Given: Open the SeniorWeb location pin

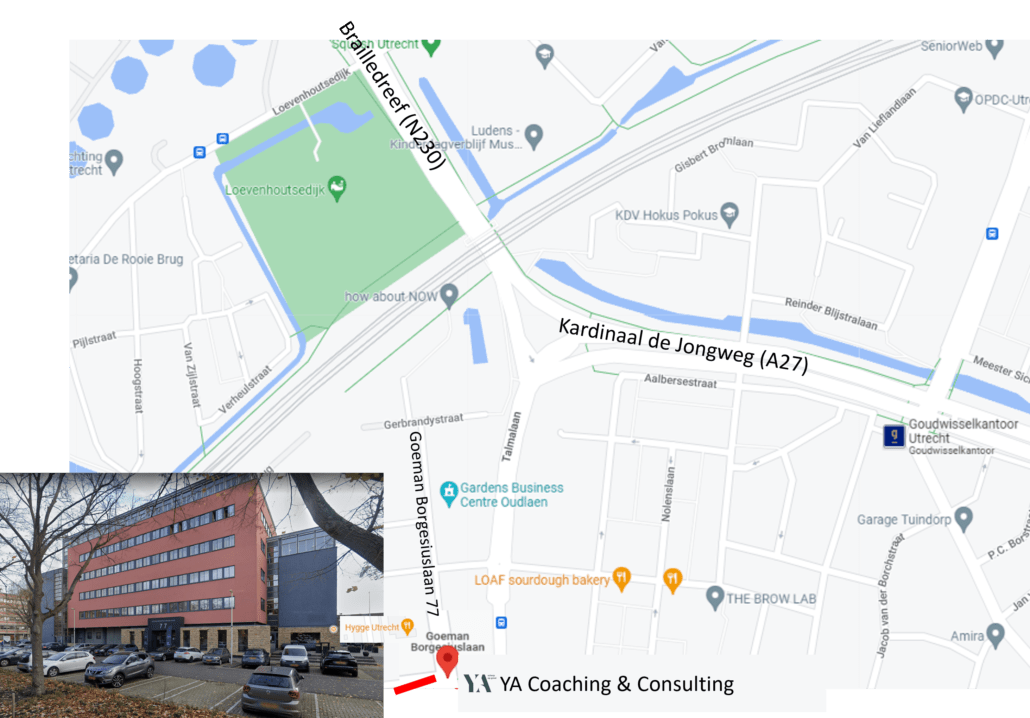Looking at the screenshot, I should (x=995, y=47).
